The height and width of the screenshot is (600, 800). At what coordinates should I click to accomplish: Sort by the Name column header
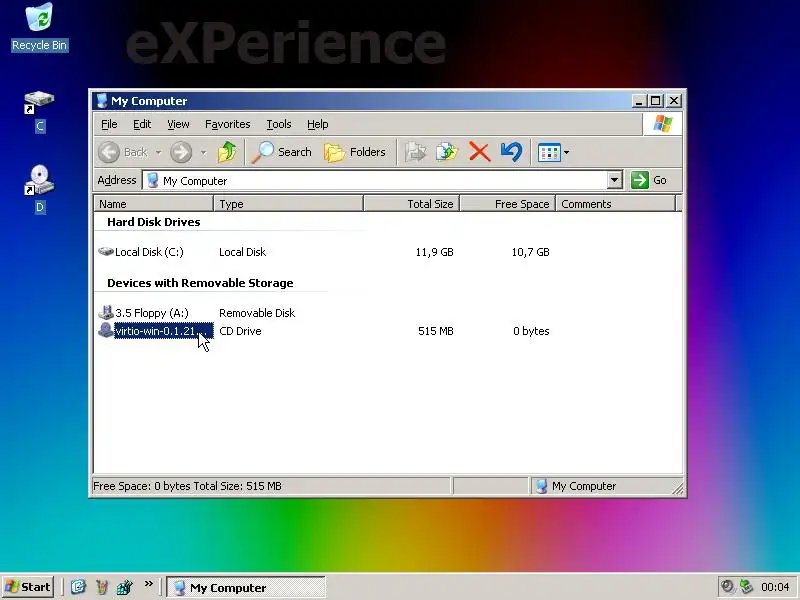[x=154, y=204]
